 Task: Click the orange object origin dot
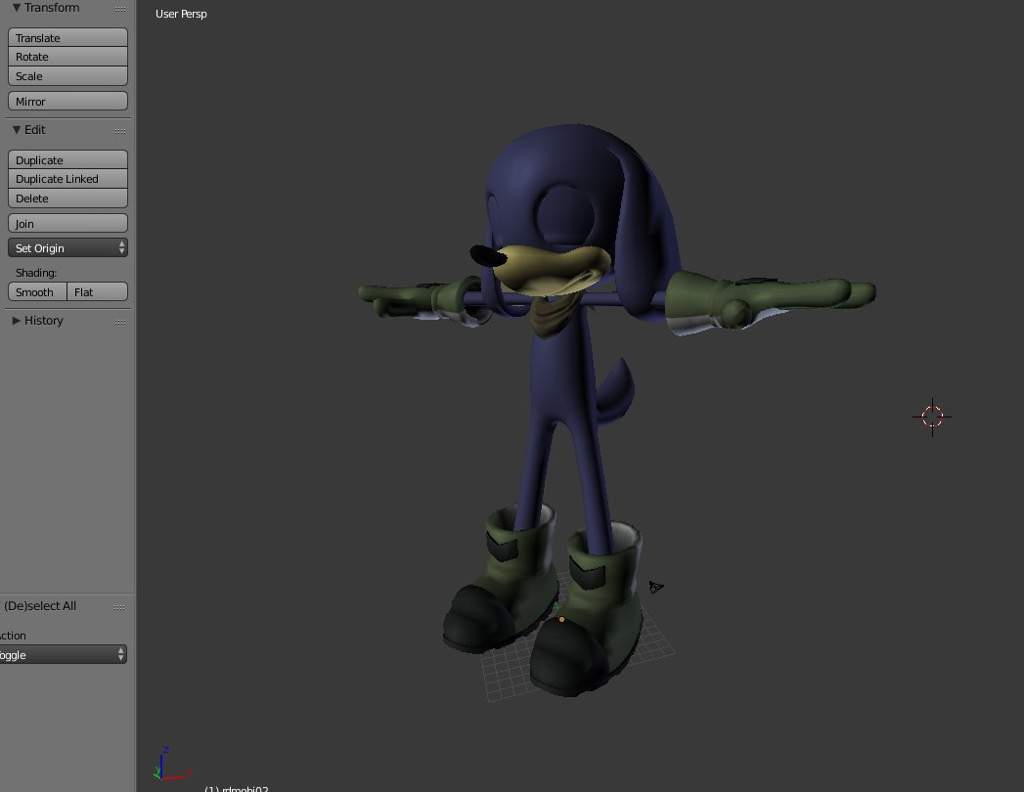tap(562, 619)
